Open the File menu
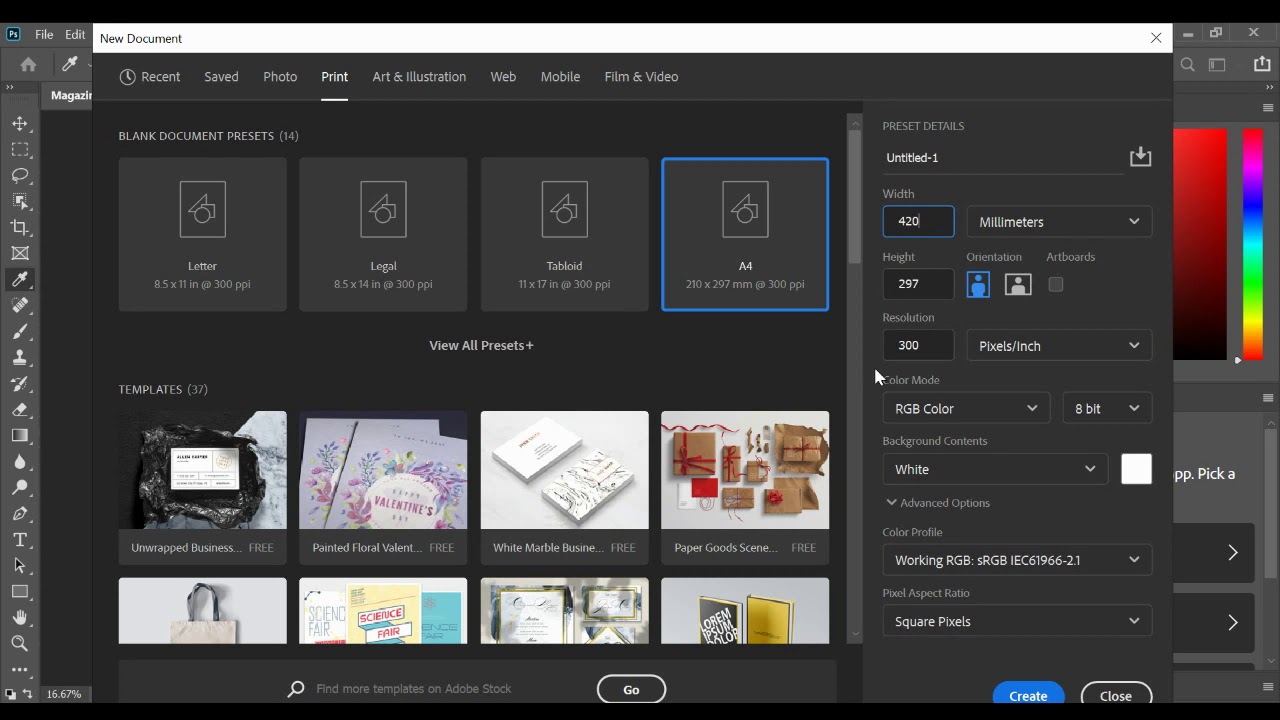 click(x=44, y=34)
